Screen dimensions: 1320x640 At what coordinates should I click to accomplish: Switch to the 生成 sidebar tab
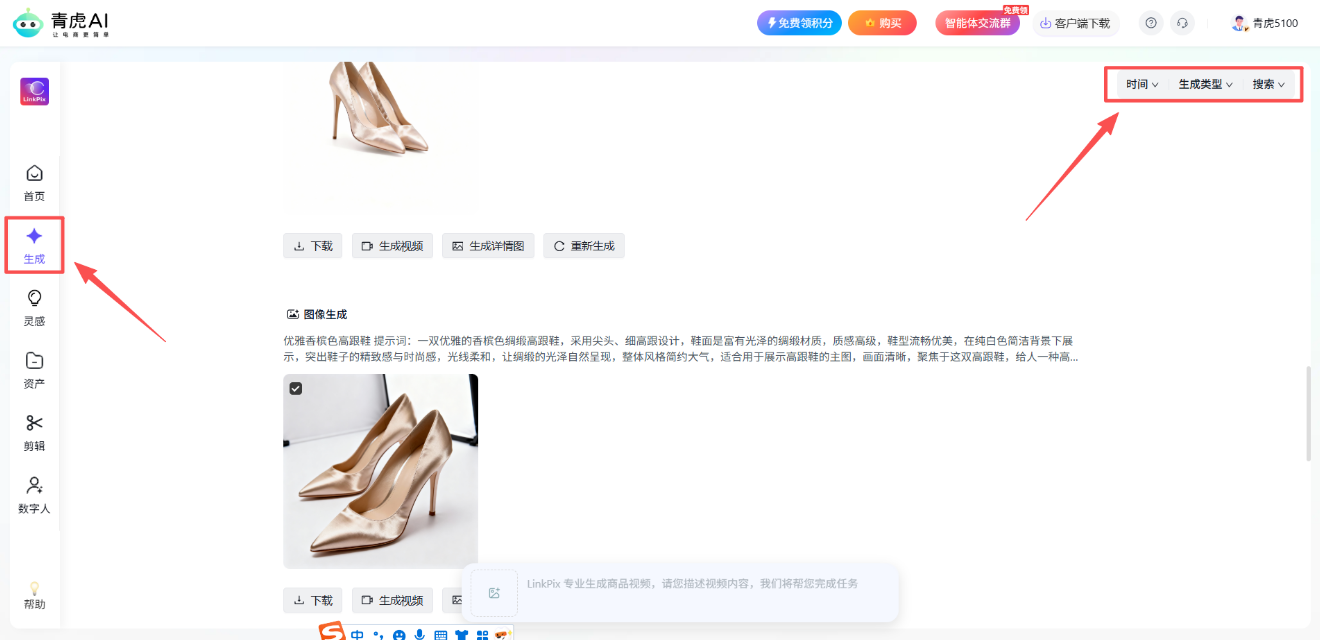pyautogui.click(x=34, y=245)
